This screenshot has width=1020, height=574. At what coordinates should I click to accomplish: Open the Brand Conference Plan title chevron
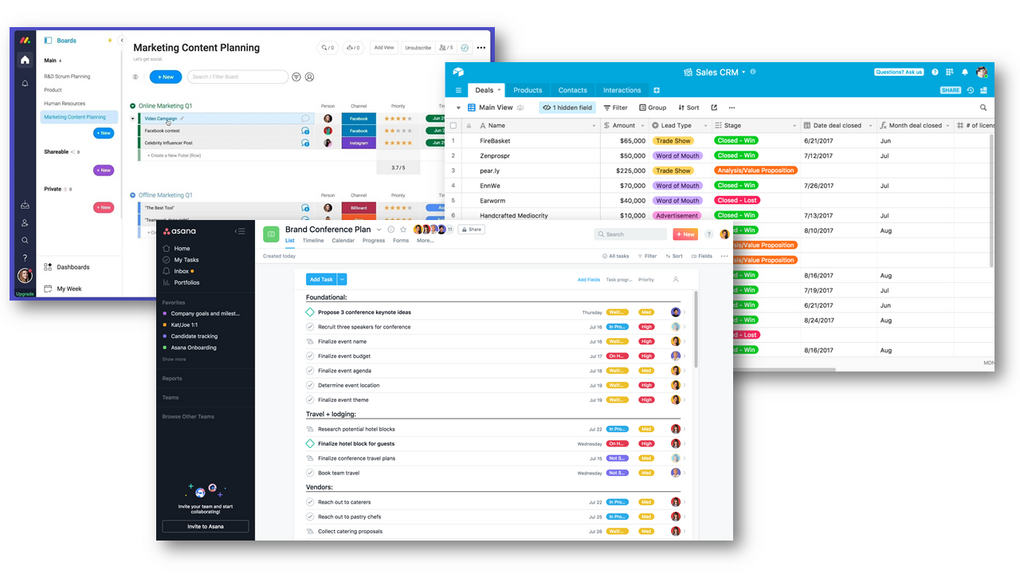[379, 230]
